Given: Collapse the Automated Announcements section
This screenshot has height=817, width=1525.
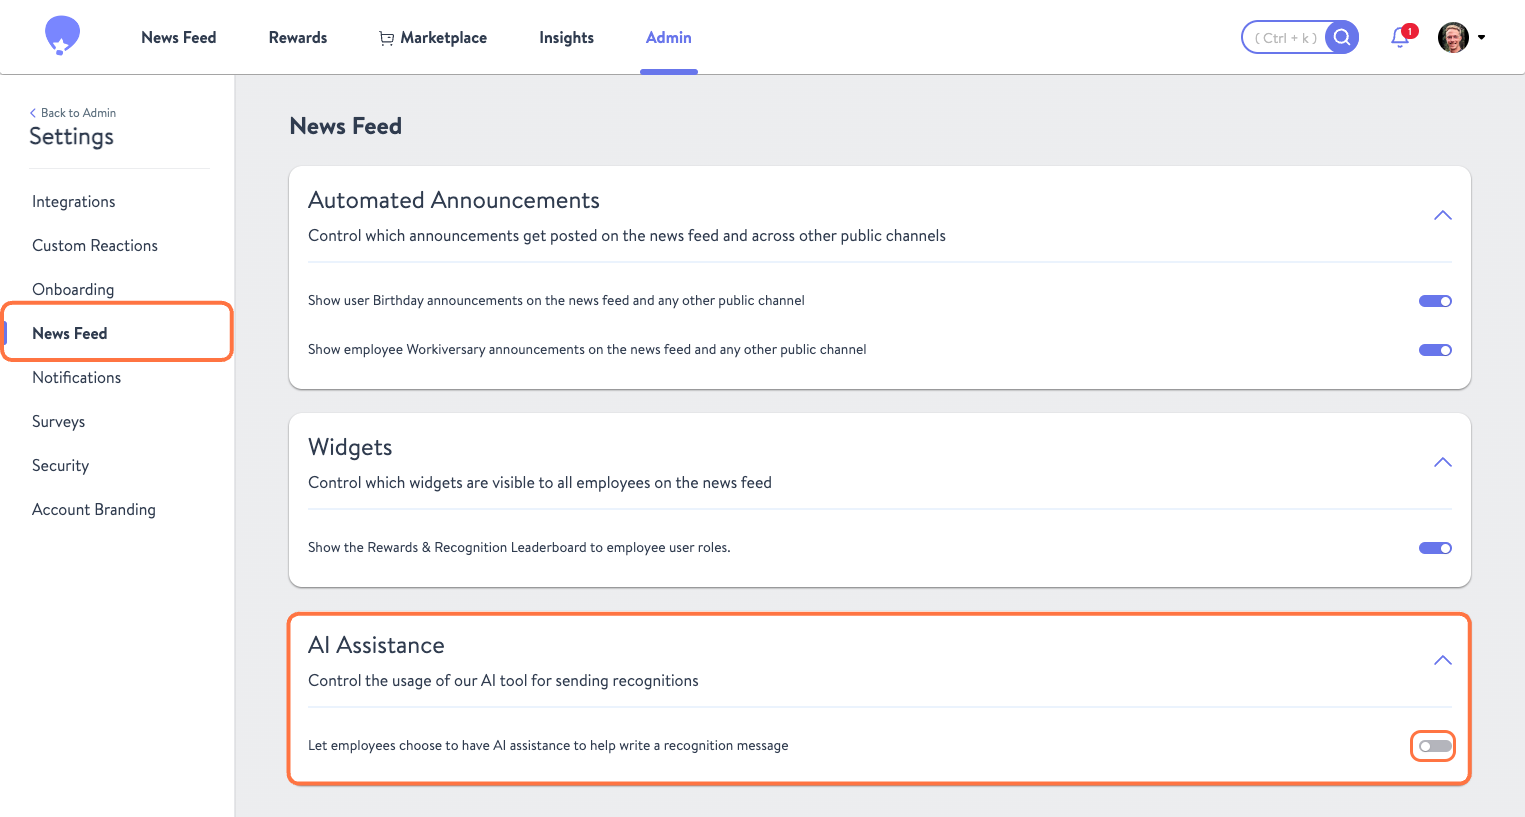Looking at the screenshot, I should pyautogui.click(x=1442, y=215).
